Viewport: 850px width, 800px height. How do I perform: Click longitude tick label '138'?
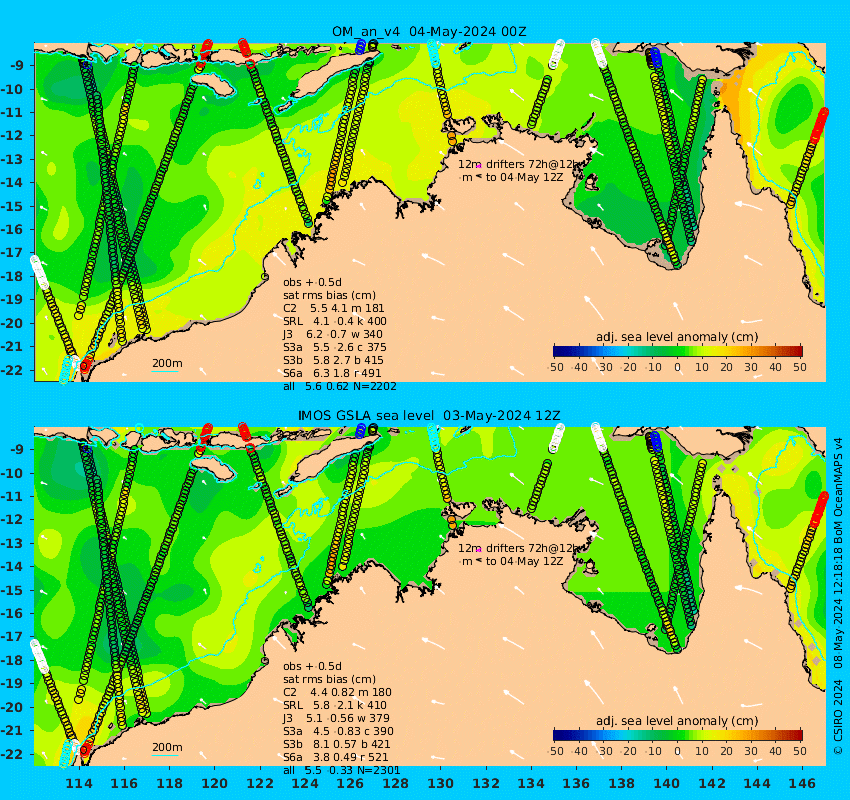[x=621, y=783]
